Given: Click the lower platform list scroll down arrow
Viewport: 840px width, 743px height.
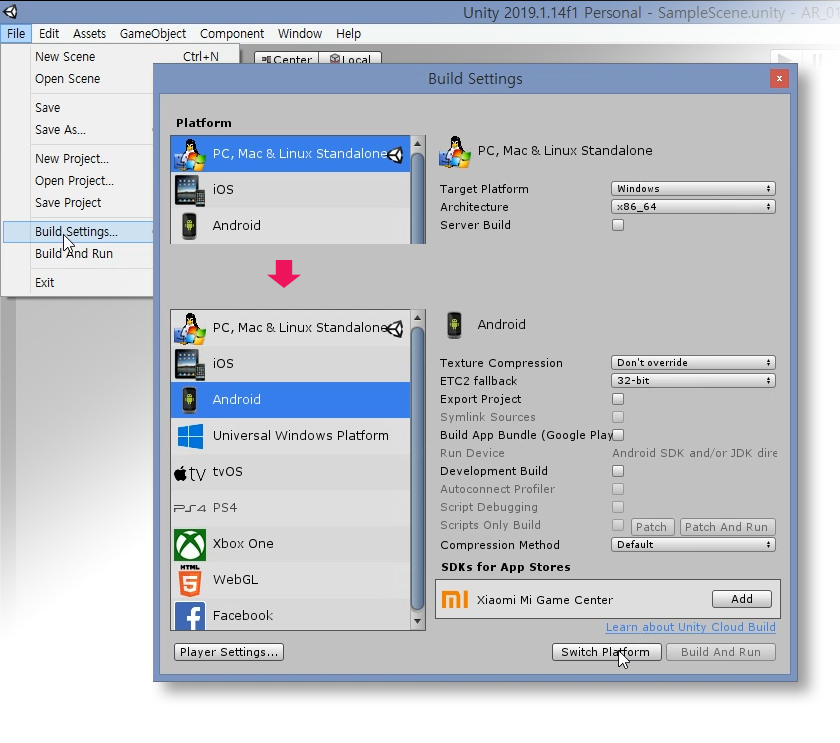Looking at the screenshot, I should coord(417,621).
